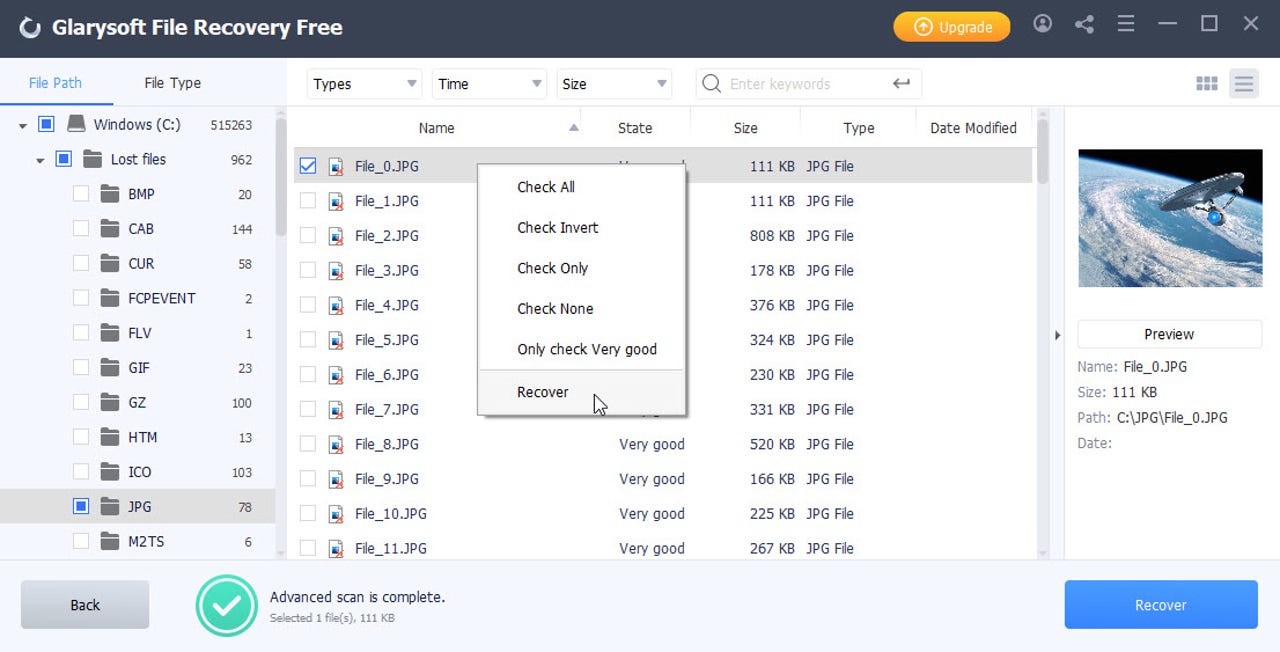Screen dimensions: 1280x652
Task: Click the preview image thumbnail
Action: (1170, 218)
